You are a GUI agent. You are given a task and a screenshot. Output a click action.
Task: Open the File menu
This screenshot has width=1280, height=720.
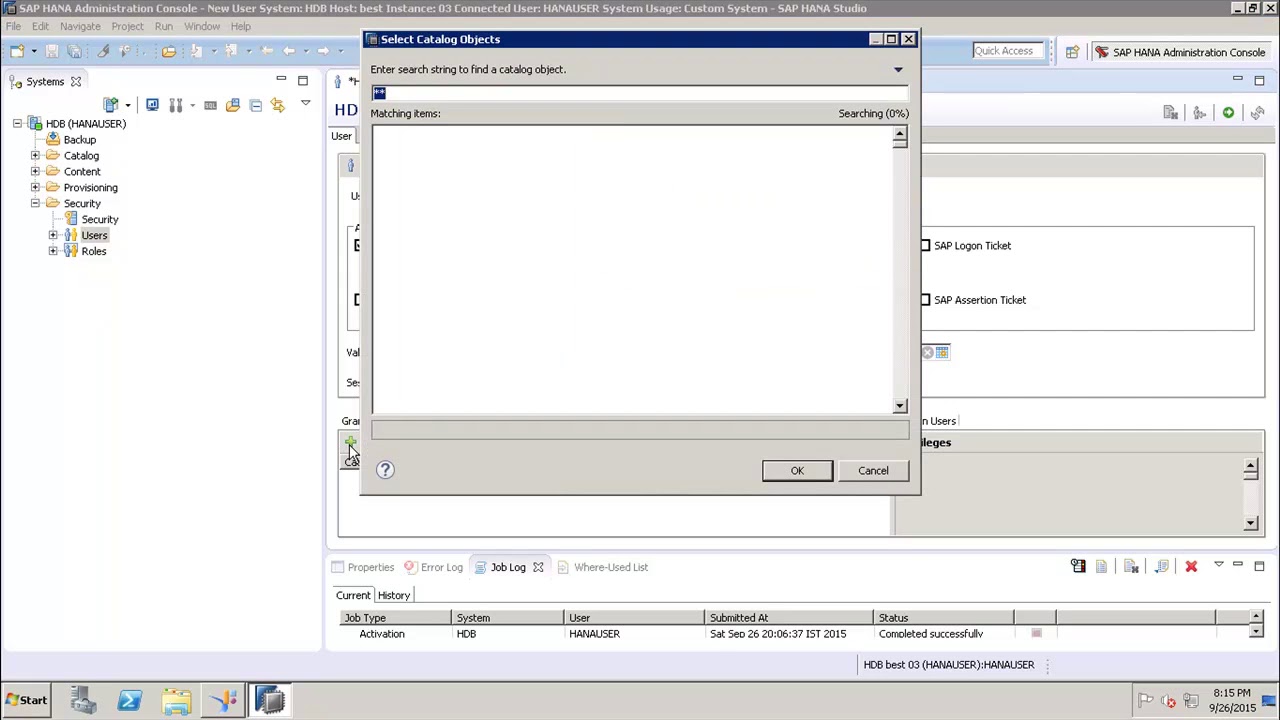(13, 26)
